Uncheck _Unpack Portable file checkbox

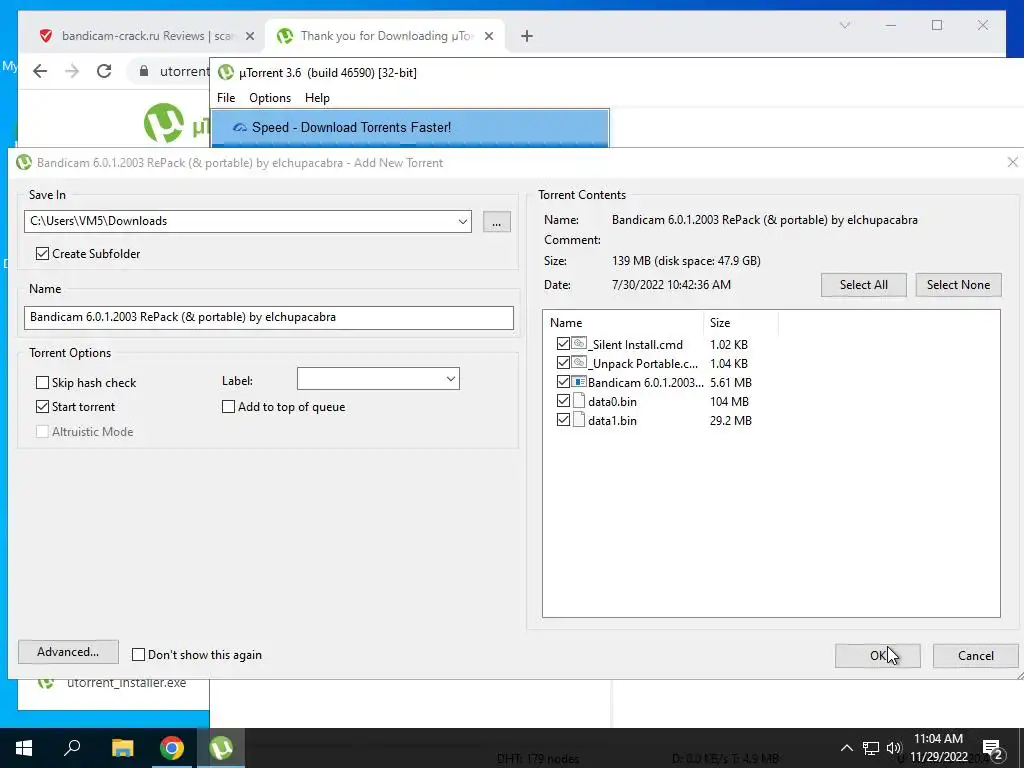(x=563, y=362)
